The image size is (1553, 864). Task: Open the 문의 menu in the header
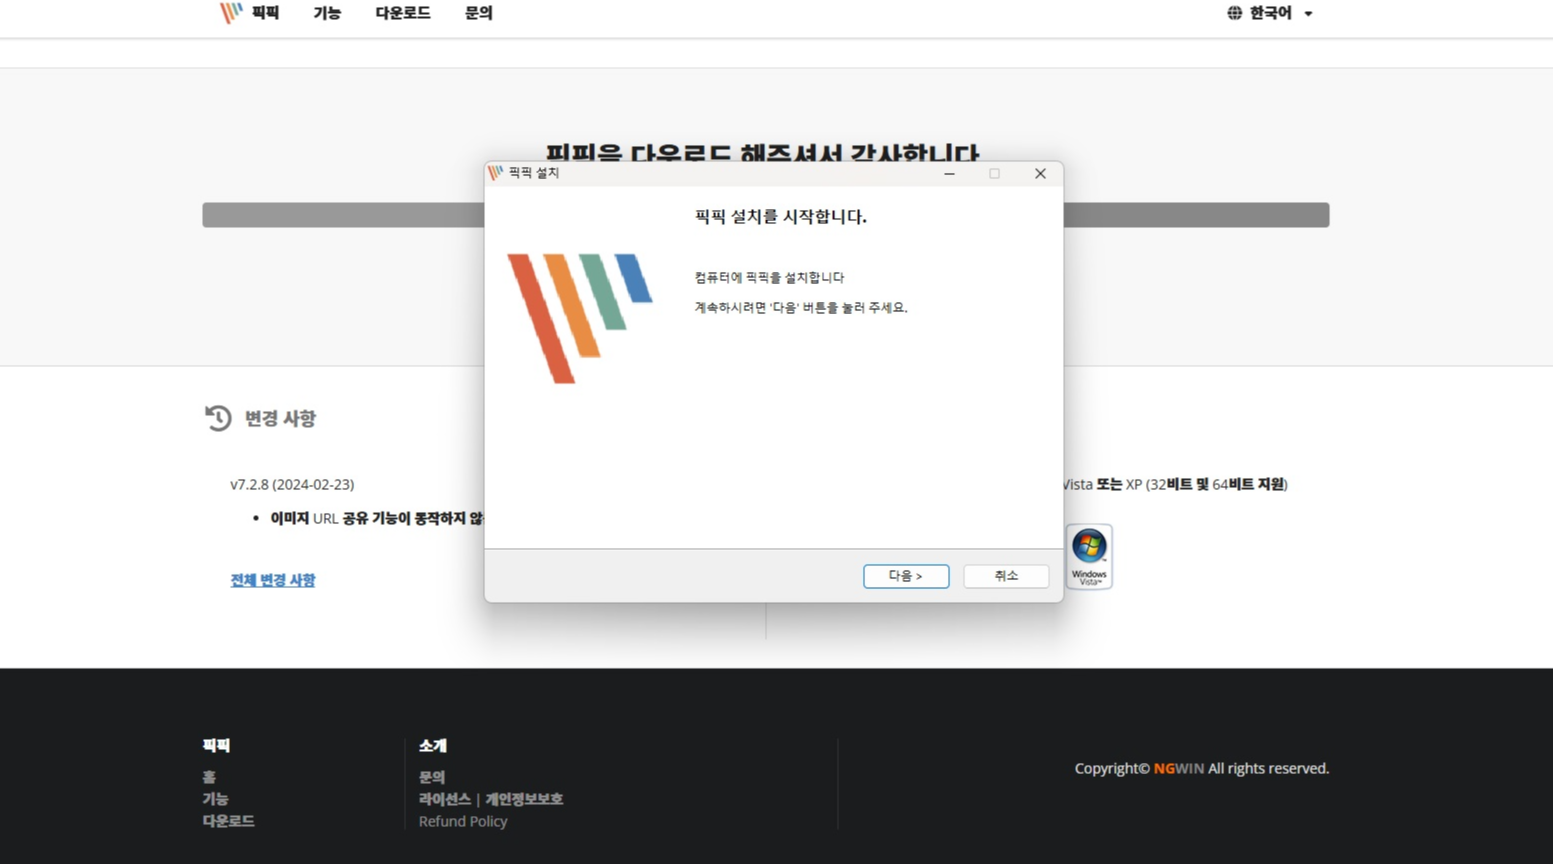coord(479,13)
